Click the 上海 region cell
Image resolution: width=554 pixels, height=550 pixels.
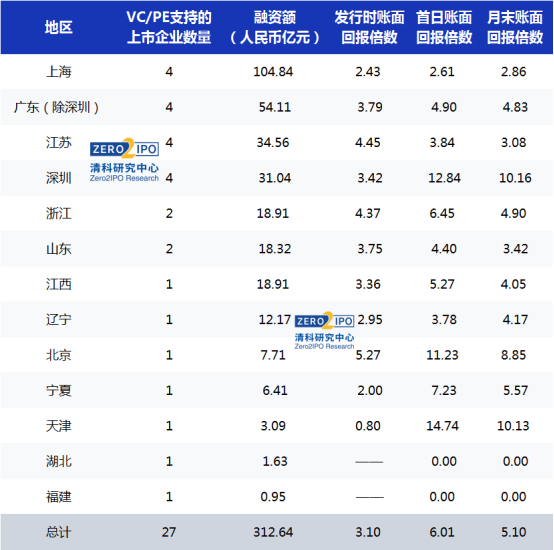pyautogui.click(x=59, y=72)
